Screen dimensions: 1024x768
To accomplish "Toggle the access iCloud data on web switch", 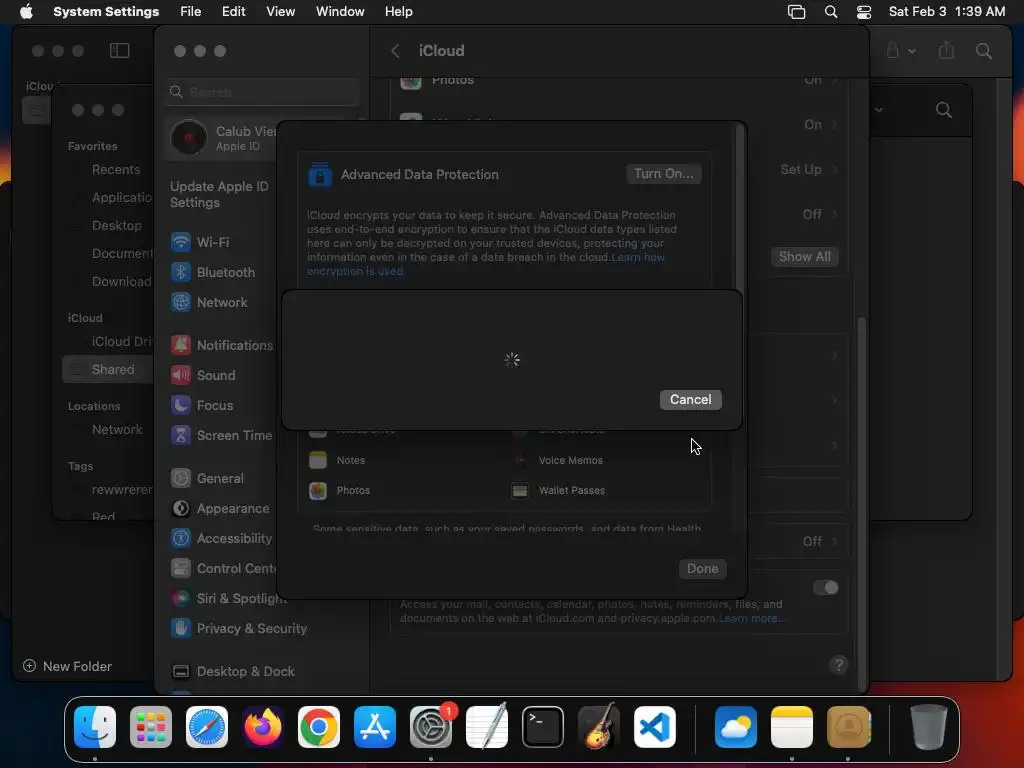I will [825, 588].
